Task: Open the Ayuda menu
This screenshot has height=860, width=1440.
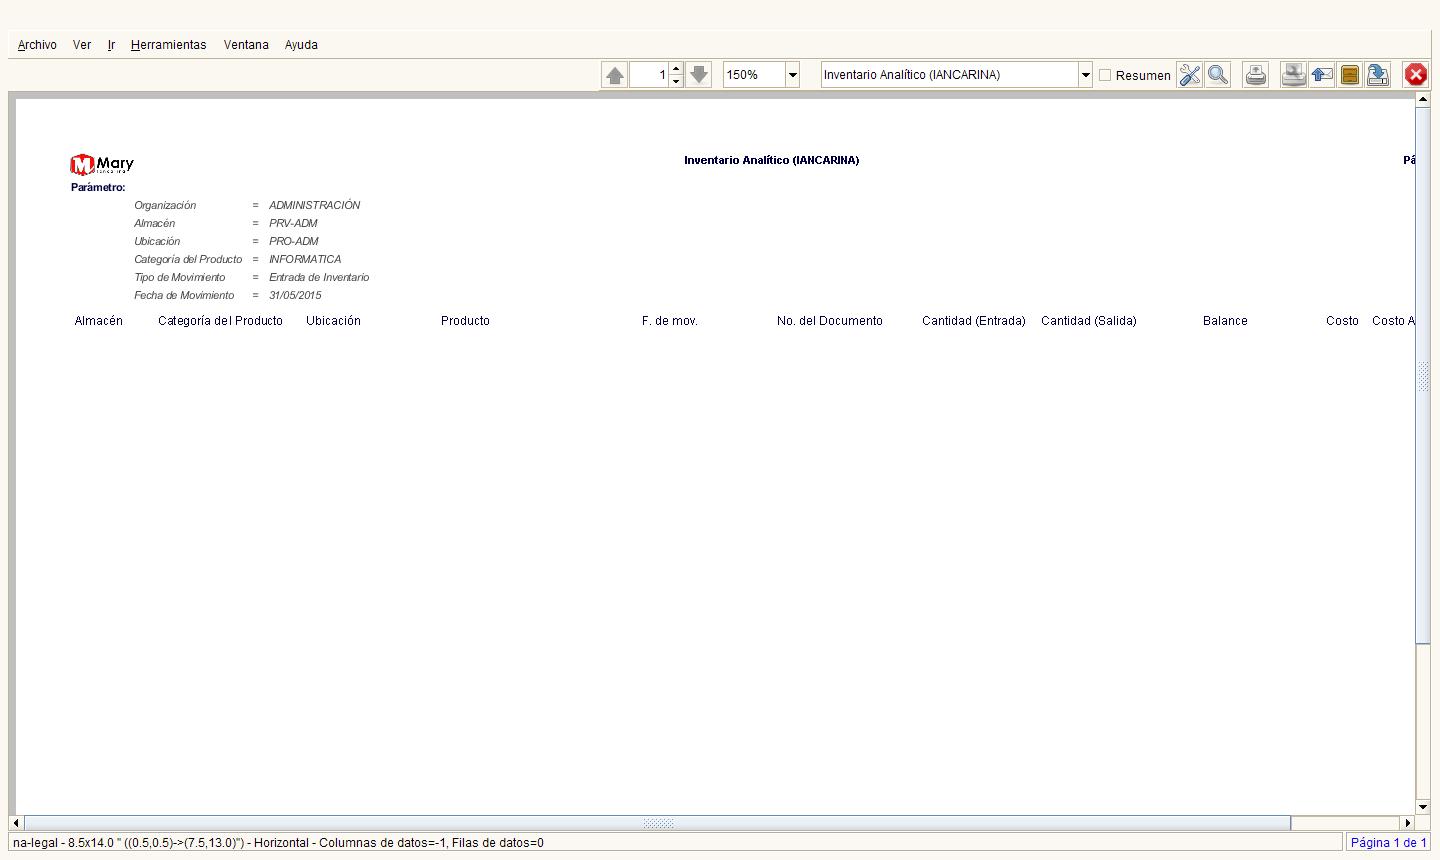Action: click(301, 45)
